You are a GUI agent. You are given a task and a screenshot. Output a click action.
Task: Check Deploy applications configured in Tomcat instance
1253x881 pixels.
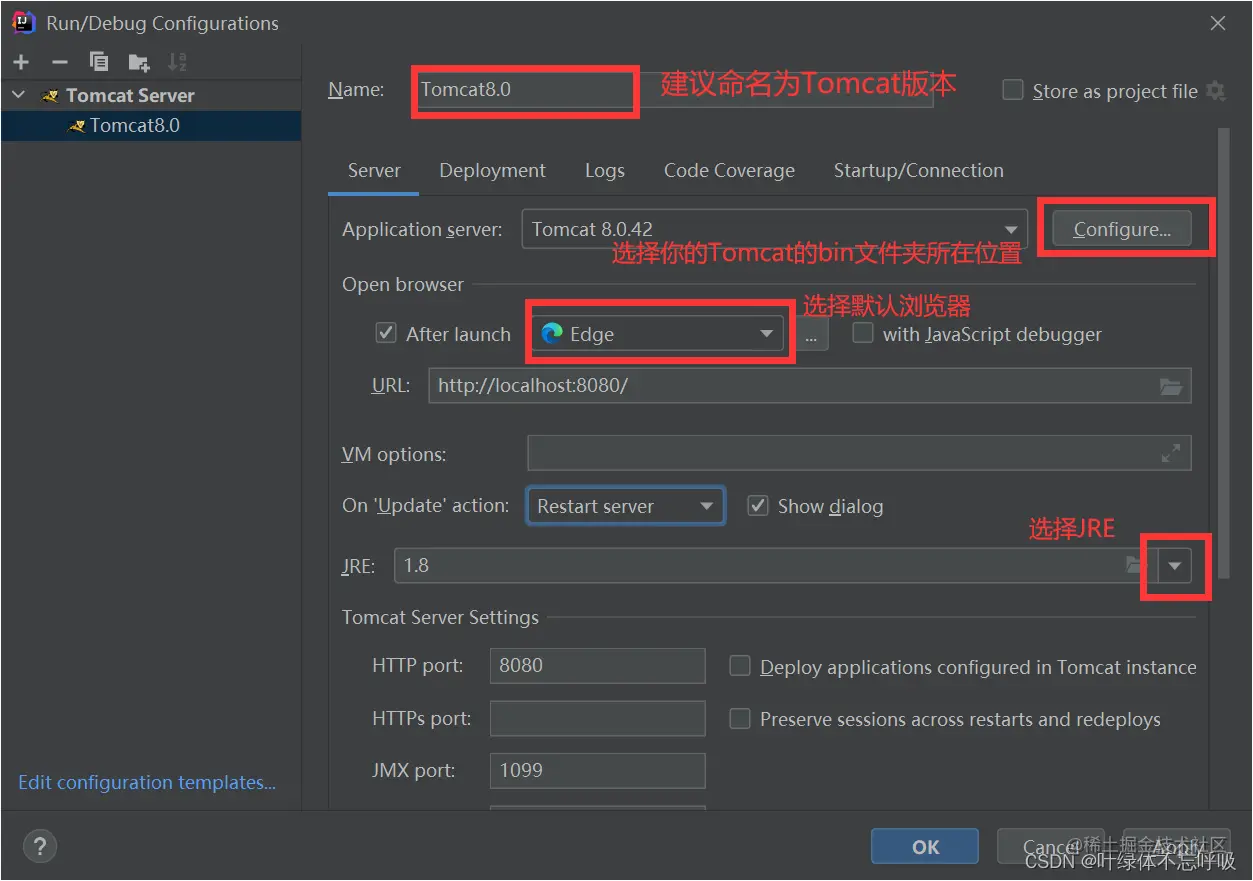pos(740,666)
